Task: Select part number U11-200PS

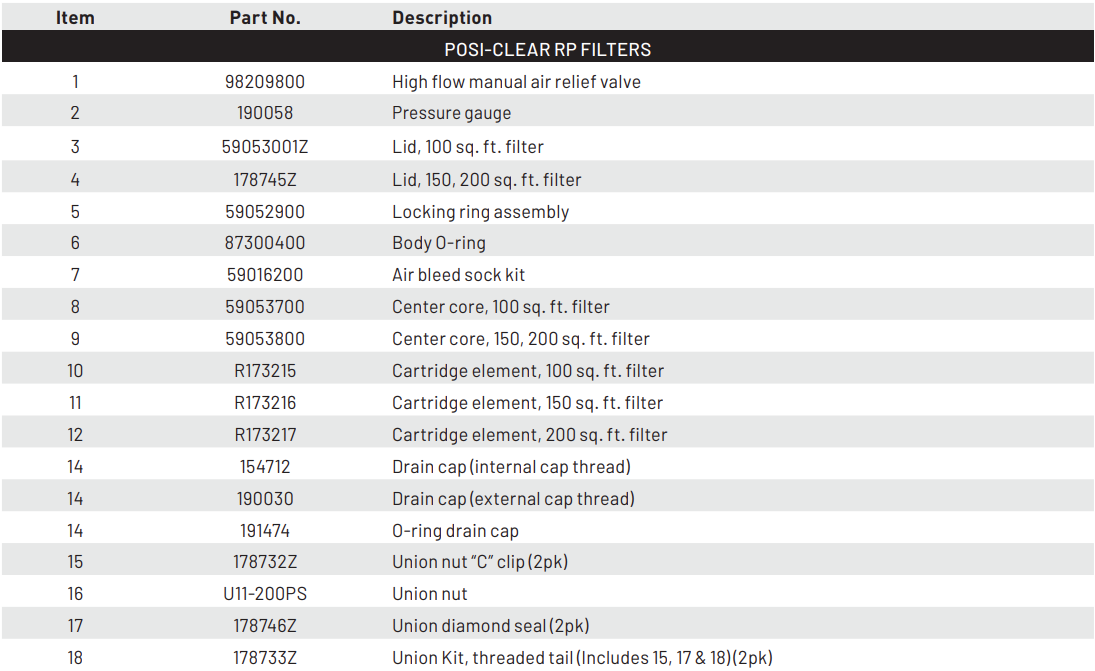Action: [x=265, y=593]
